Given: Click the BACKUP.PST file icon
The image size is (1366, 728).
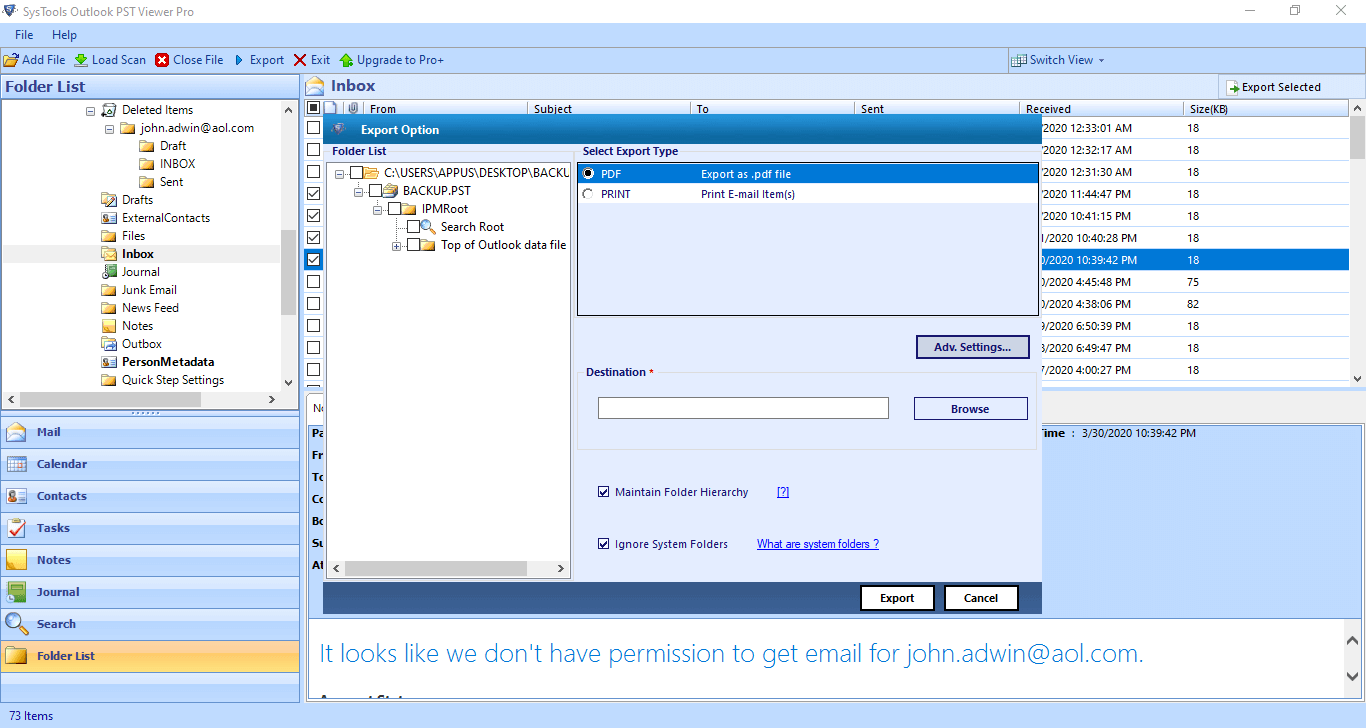Looking at the screenshot, I should [x=390, y=191].
